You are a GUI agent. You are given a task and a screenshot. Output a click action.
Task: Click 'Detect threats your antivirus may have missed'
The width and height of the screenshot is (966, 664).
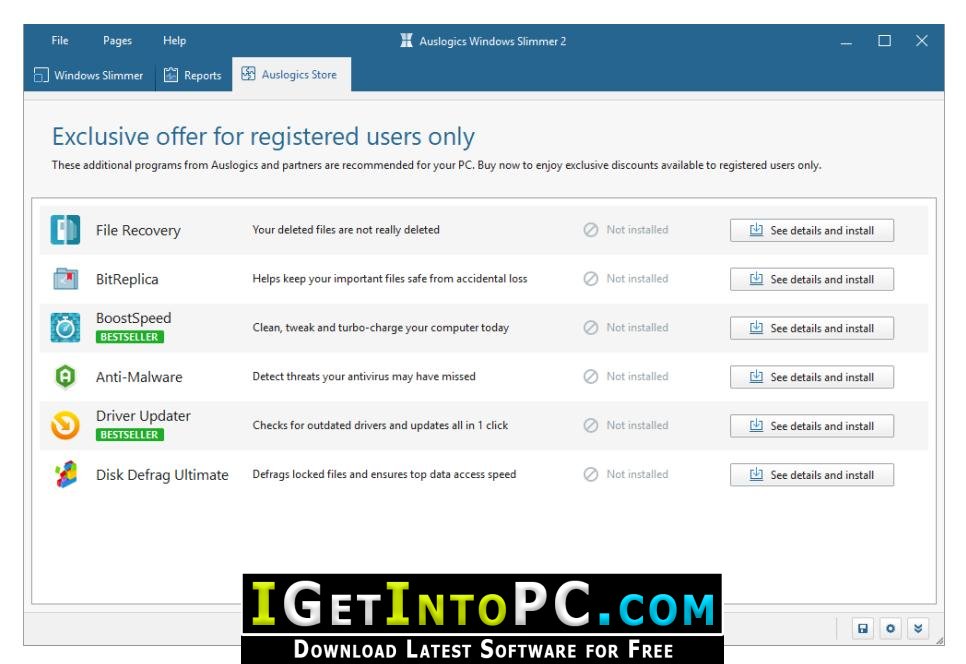[x=364, y=376]
